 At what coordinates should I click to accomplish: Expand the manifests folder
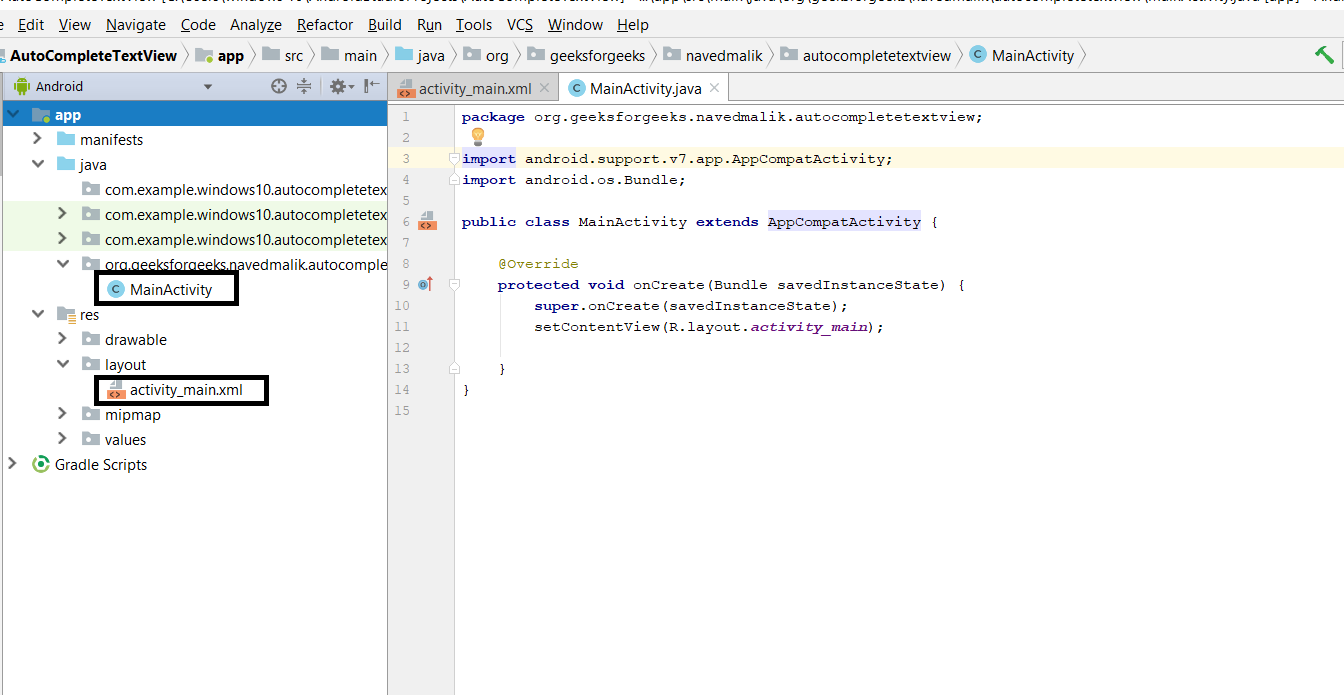(37, 139)
